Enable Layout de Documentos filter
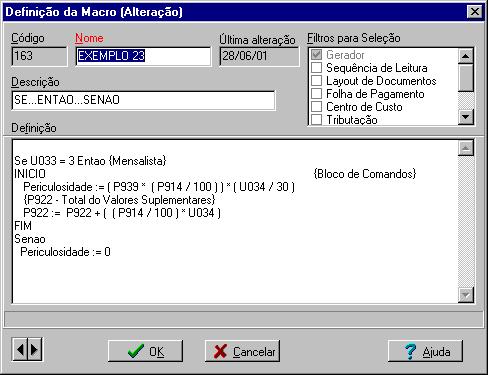488x375 pixels. click(x=316, y=81)
